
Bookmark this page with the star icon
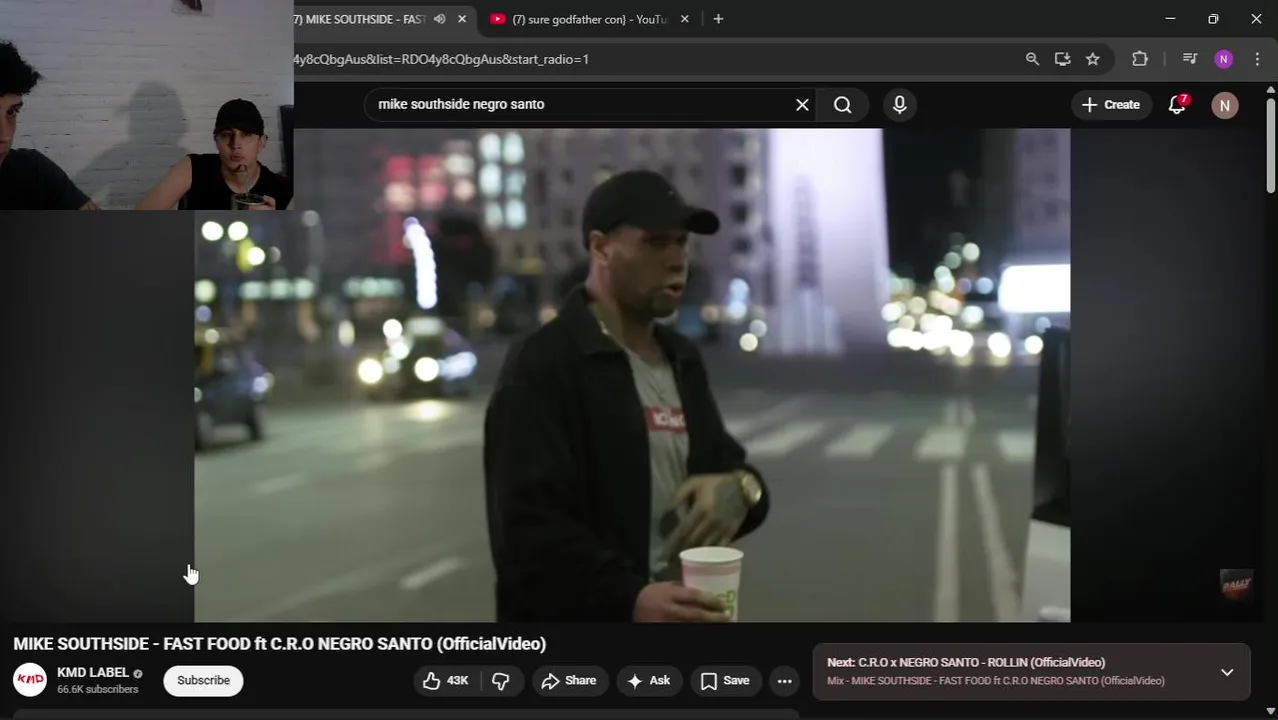1093,59
